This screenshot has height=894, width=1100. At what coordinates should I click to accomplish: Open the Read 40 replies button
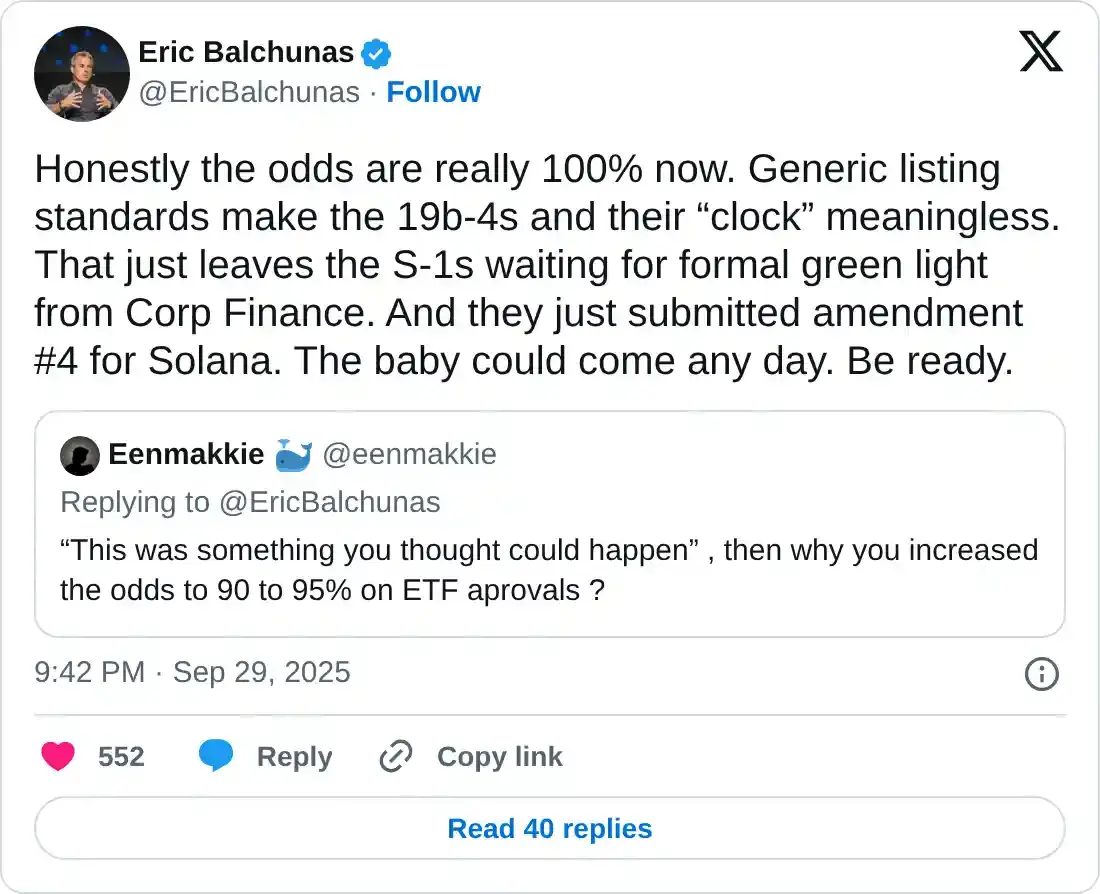coord(550,829)
